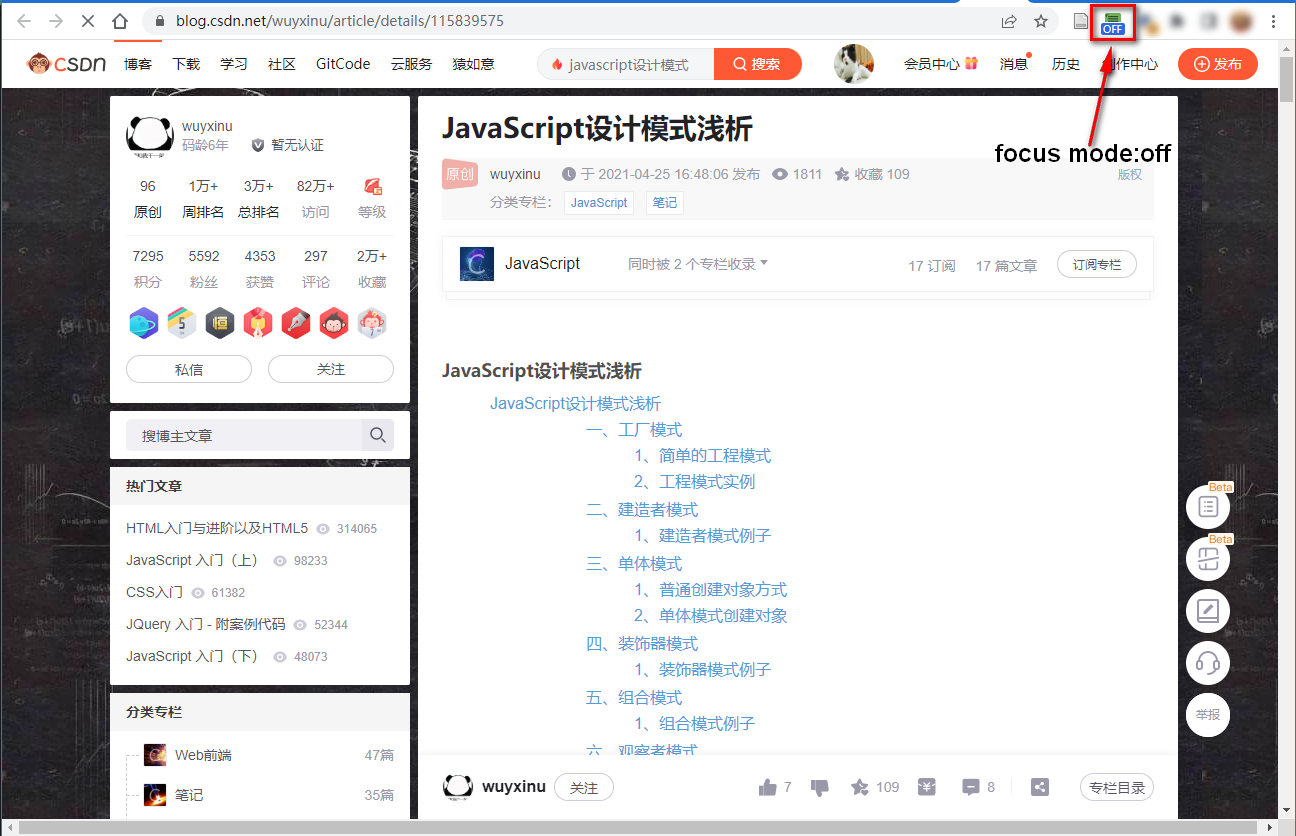Screen dimensions: 1296x836
Task: Jump to 一、工厂模式 in contents
Action: (634, 430)
